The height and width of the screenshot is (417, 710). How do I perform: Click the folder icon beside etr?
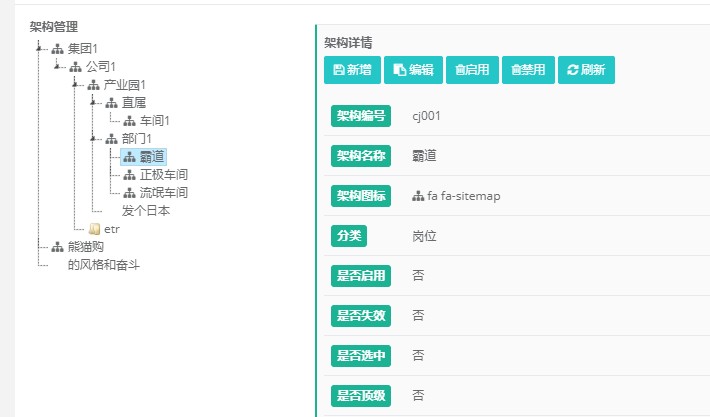point(94,229)
